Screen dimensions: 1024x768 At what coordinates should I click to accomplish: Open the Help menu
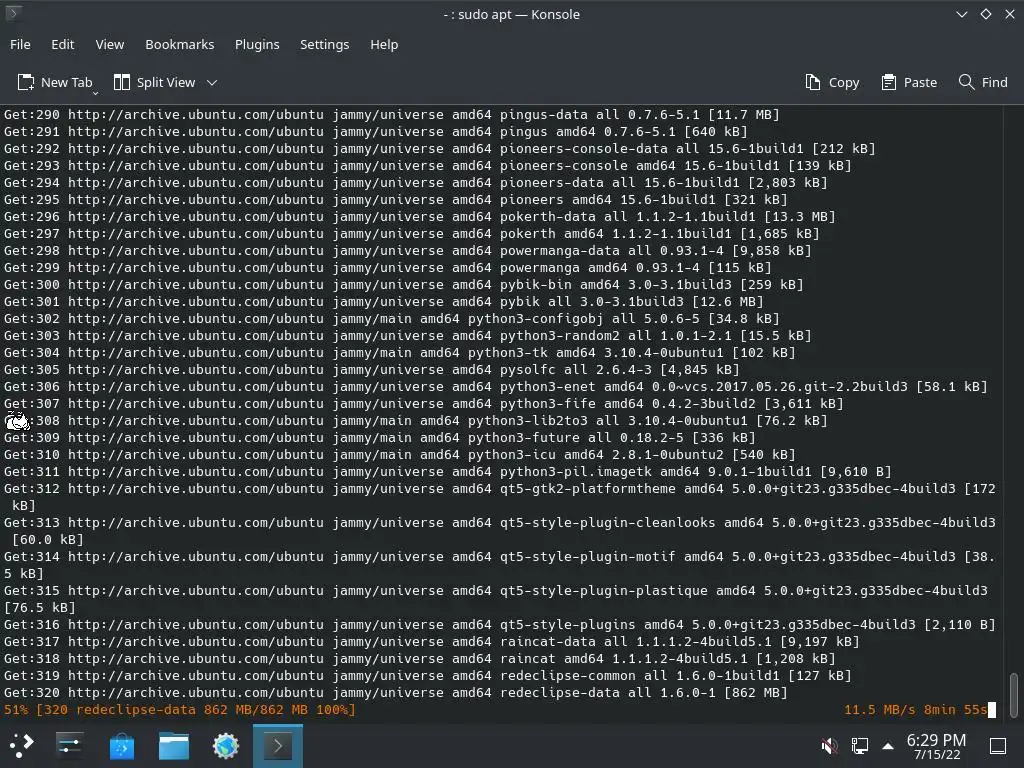click(384, 44)
